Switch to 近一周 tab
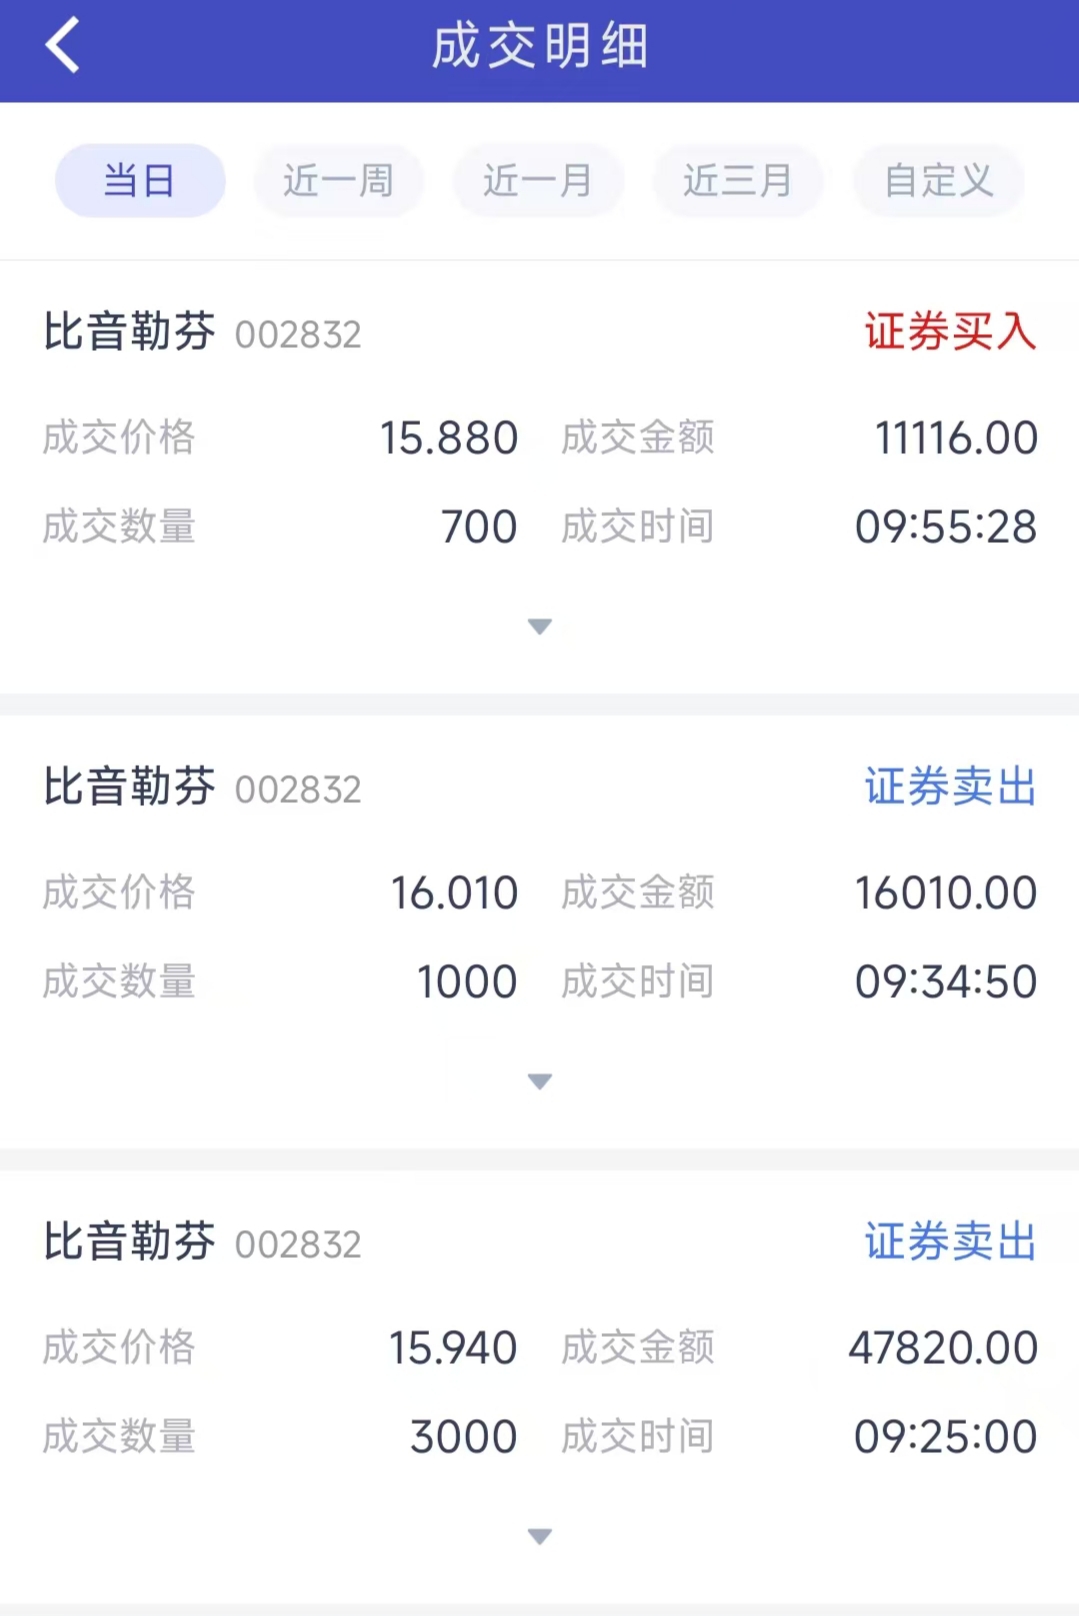This screenshot has height=1616, width=1079. 339,181
